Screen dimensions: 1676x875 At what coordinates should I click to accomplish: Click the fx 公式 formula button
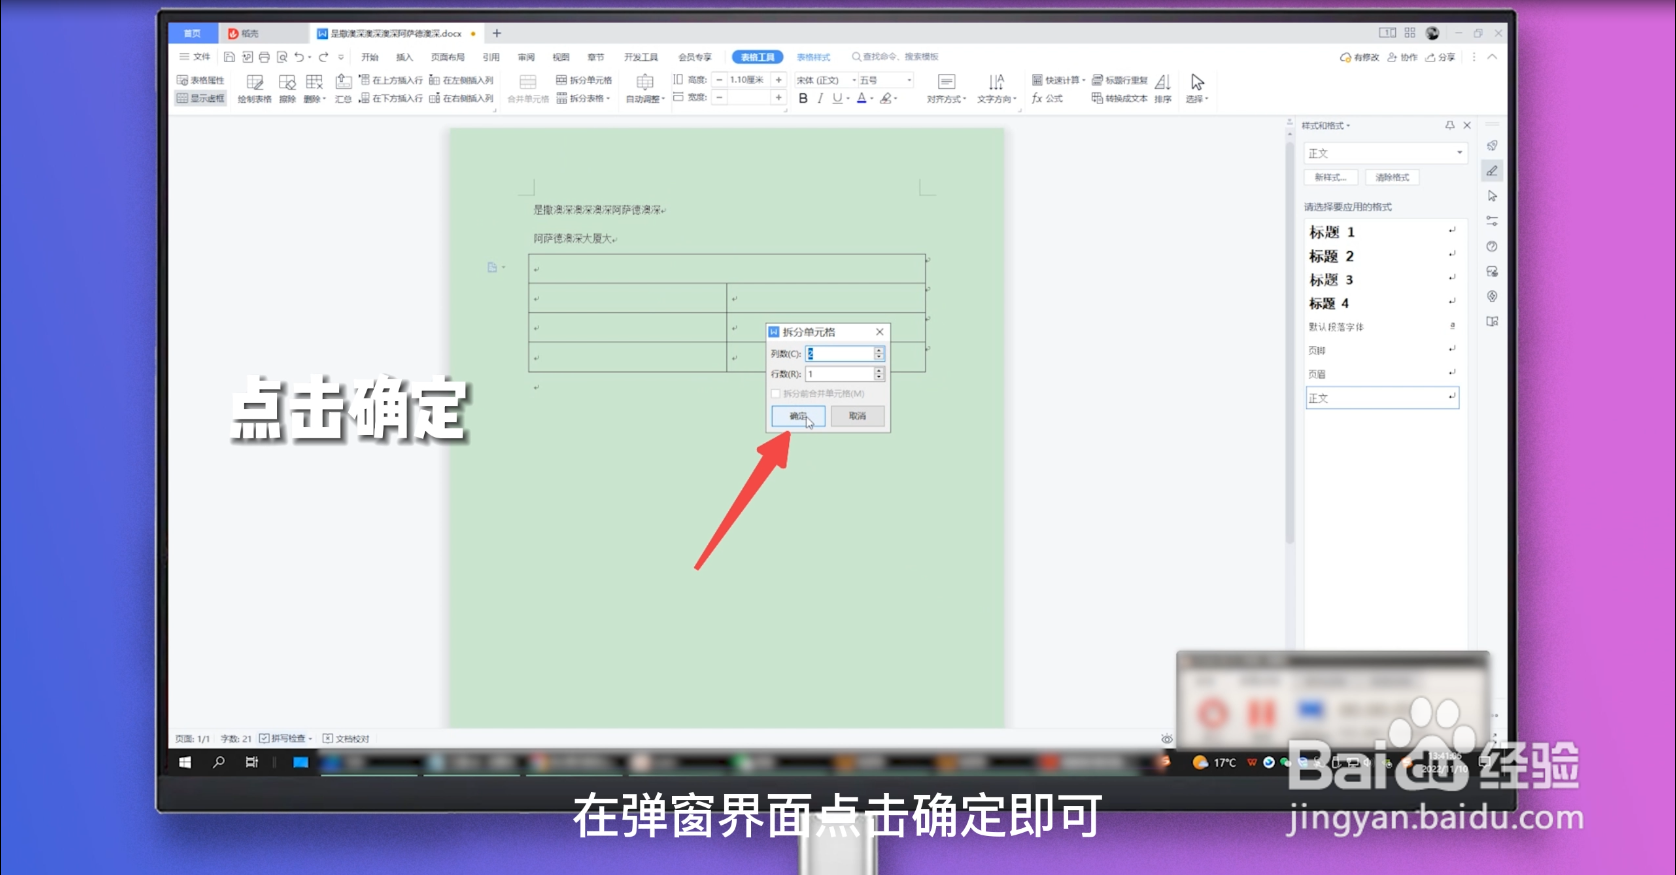(x=1047, y=98)
